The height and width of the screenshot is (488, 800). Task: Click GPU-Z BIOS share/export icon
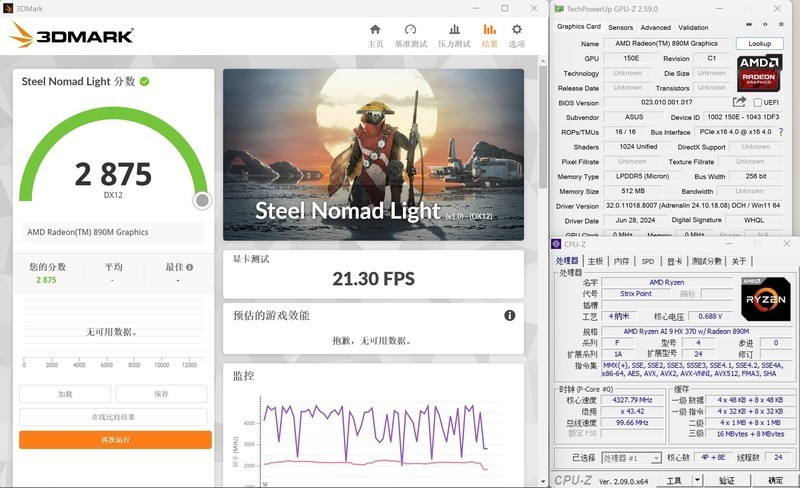739,102
